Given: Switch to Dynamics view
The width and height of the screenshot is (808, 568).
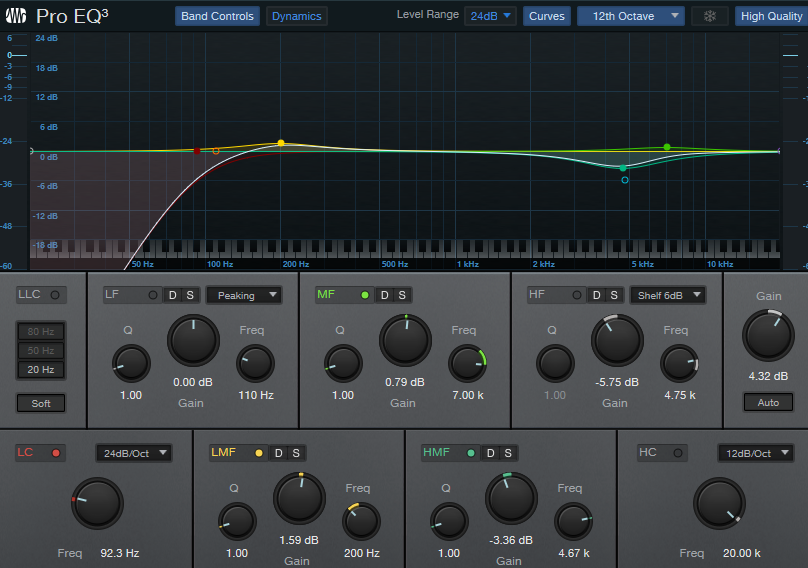Looking at the screenshot, I should 297,16.
